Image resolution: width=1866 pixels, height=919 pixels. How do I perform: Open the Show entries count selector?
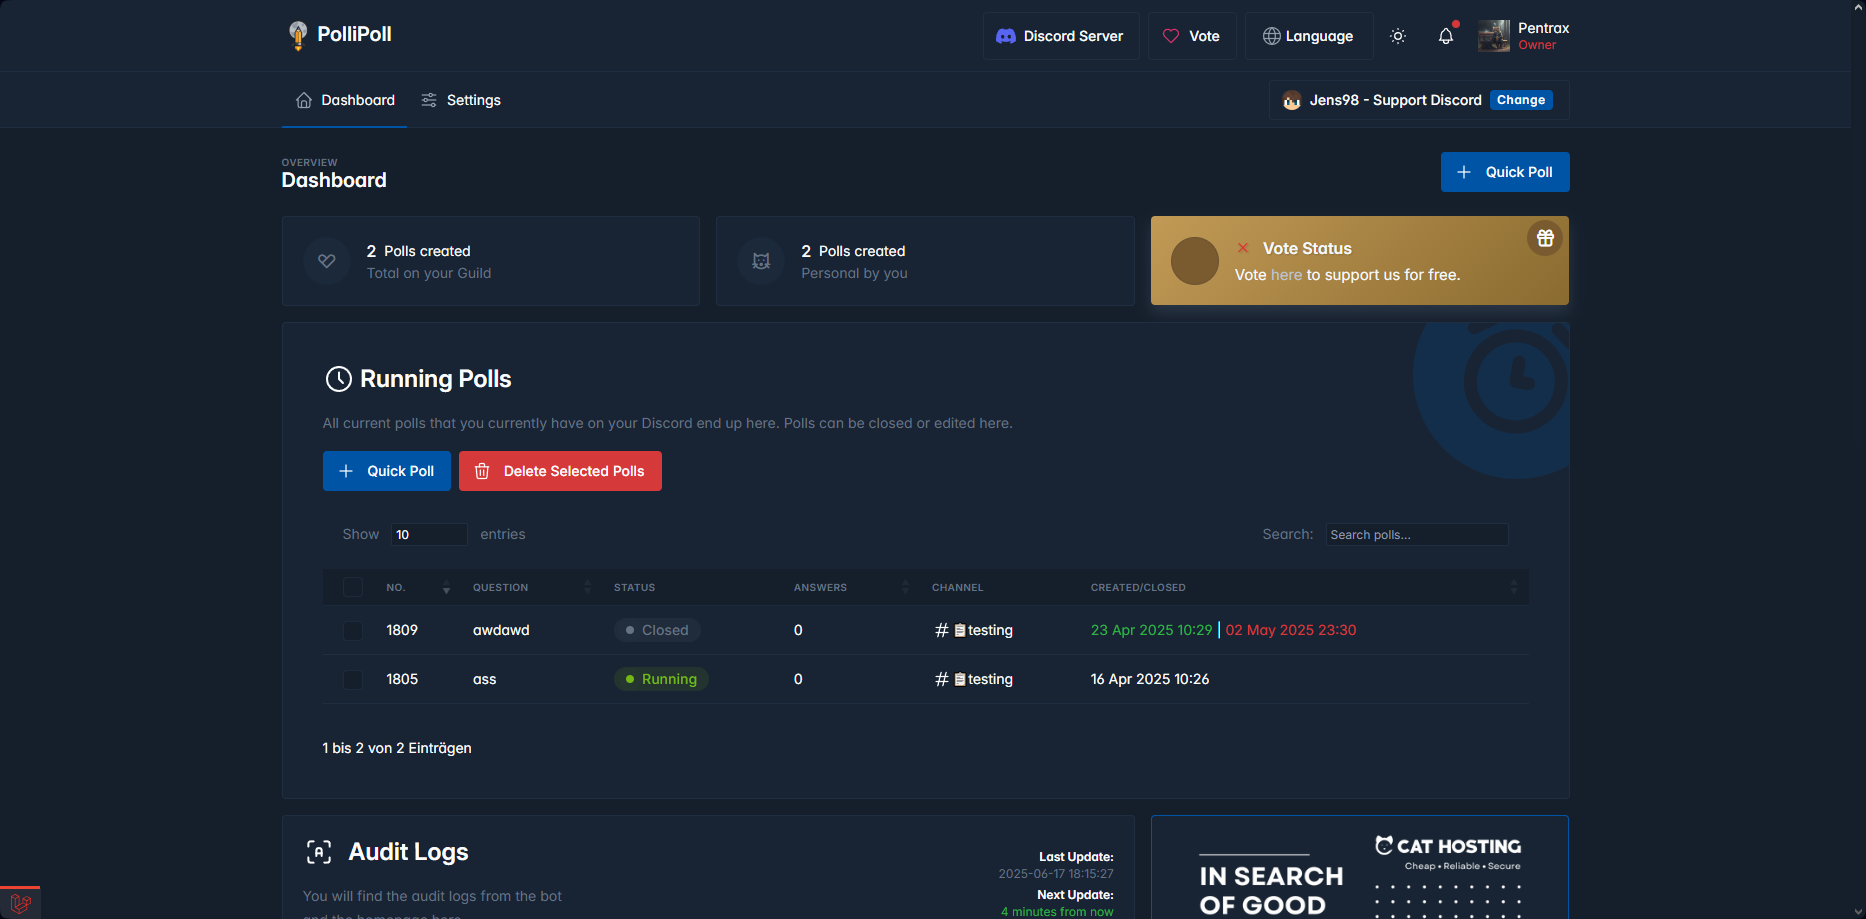(428, 534)
